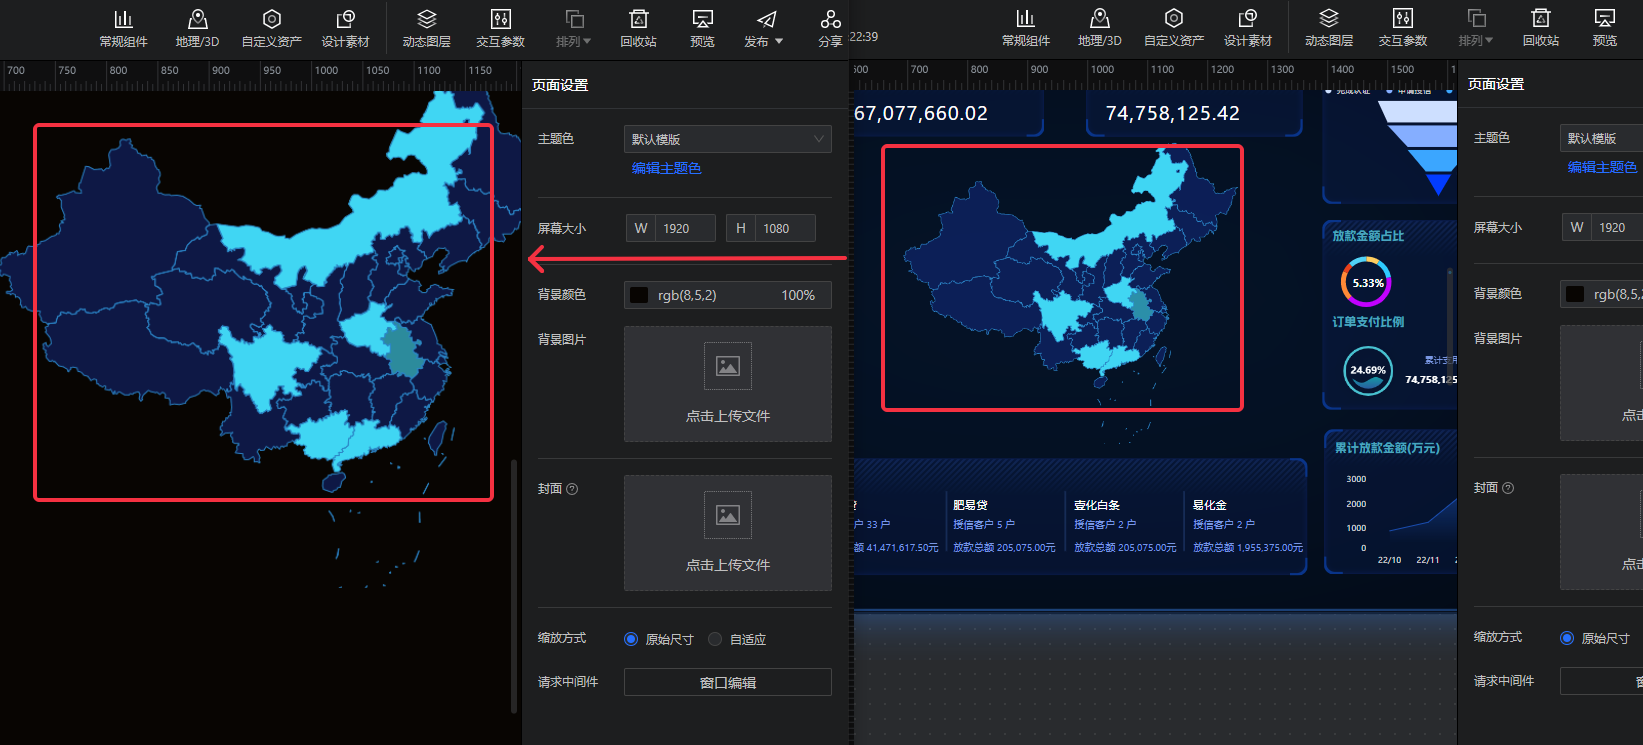Open 常规组件 in the left editor toolbar
Image resolution: width=1643 pixels, height=745 pixels.
(123, 28)
